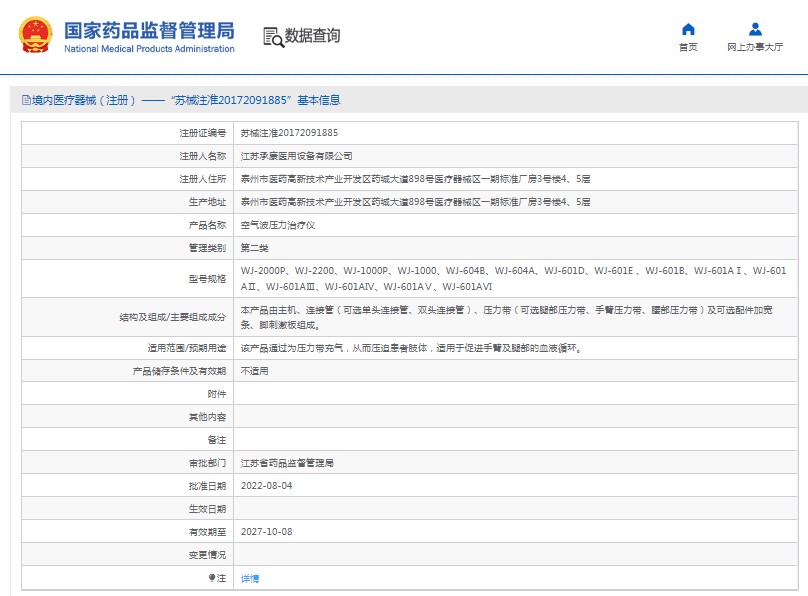The width and height of the screenshot is (808, 596).
Task: Select product name 空气波压力治疗仪
Action: [278, 225]
